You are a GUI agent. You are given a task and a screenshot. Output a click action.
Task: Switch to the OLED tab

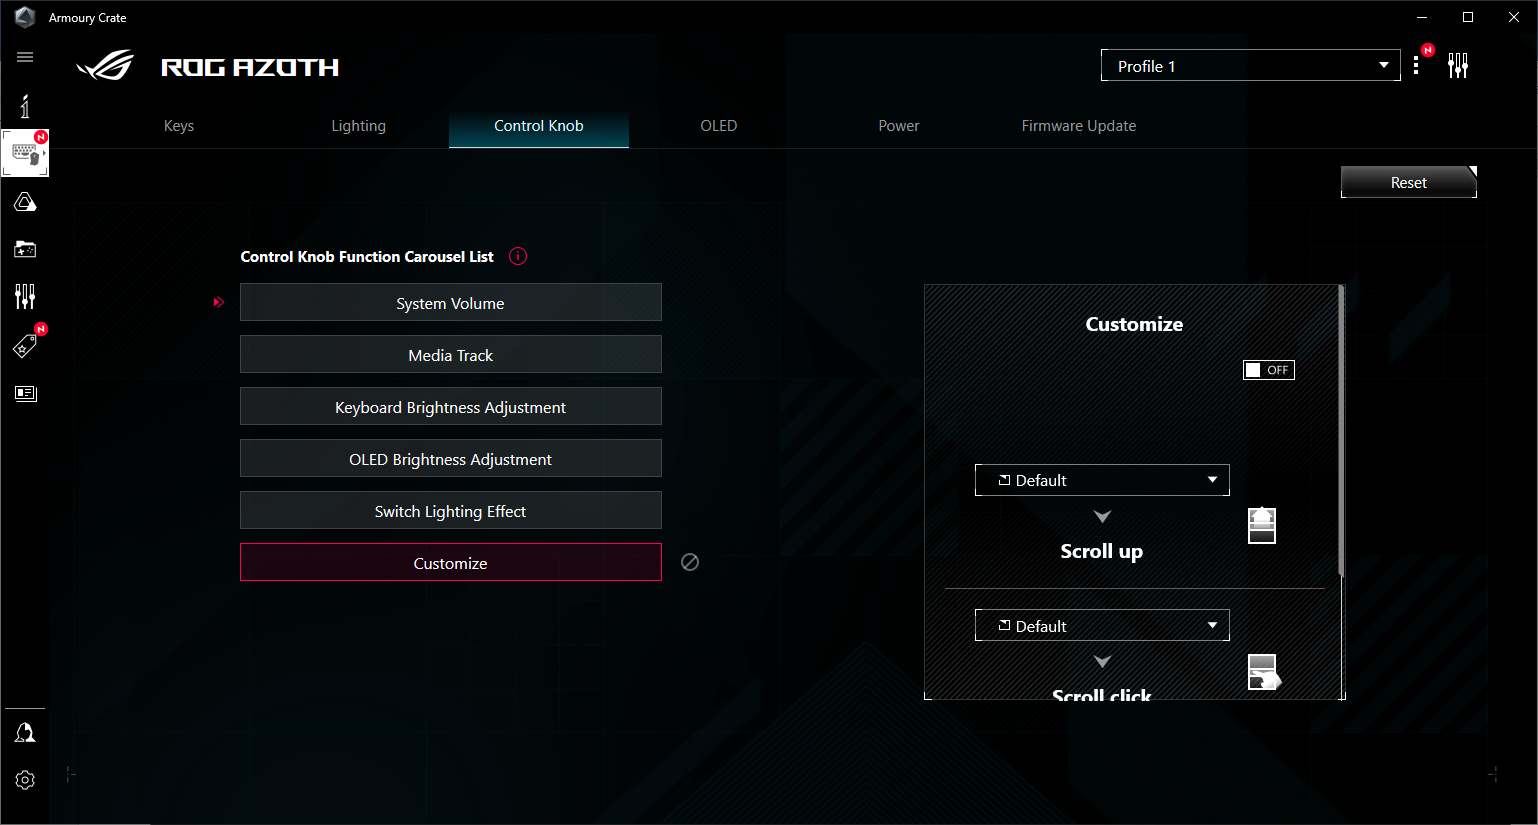[719, 126]
